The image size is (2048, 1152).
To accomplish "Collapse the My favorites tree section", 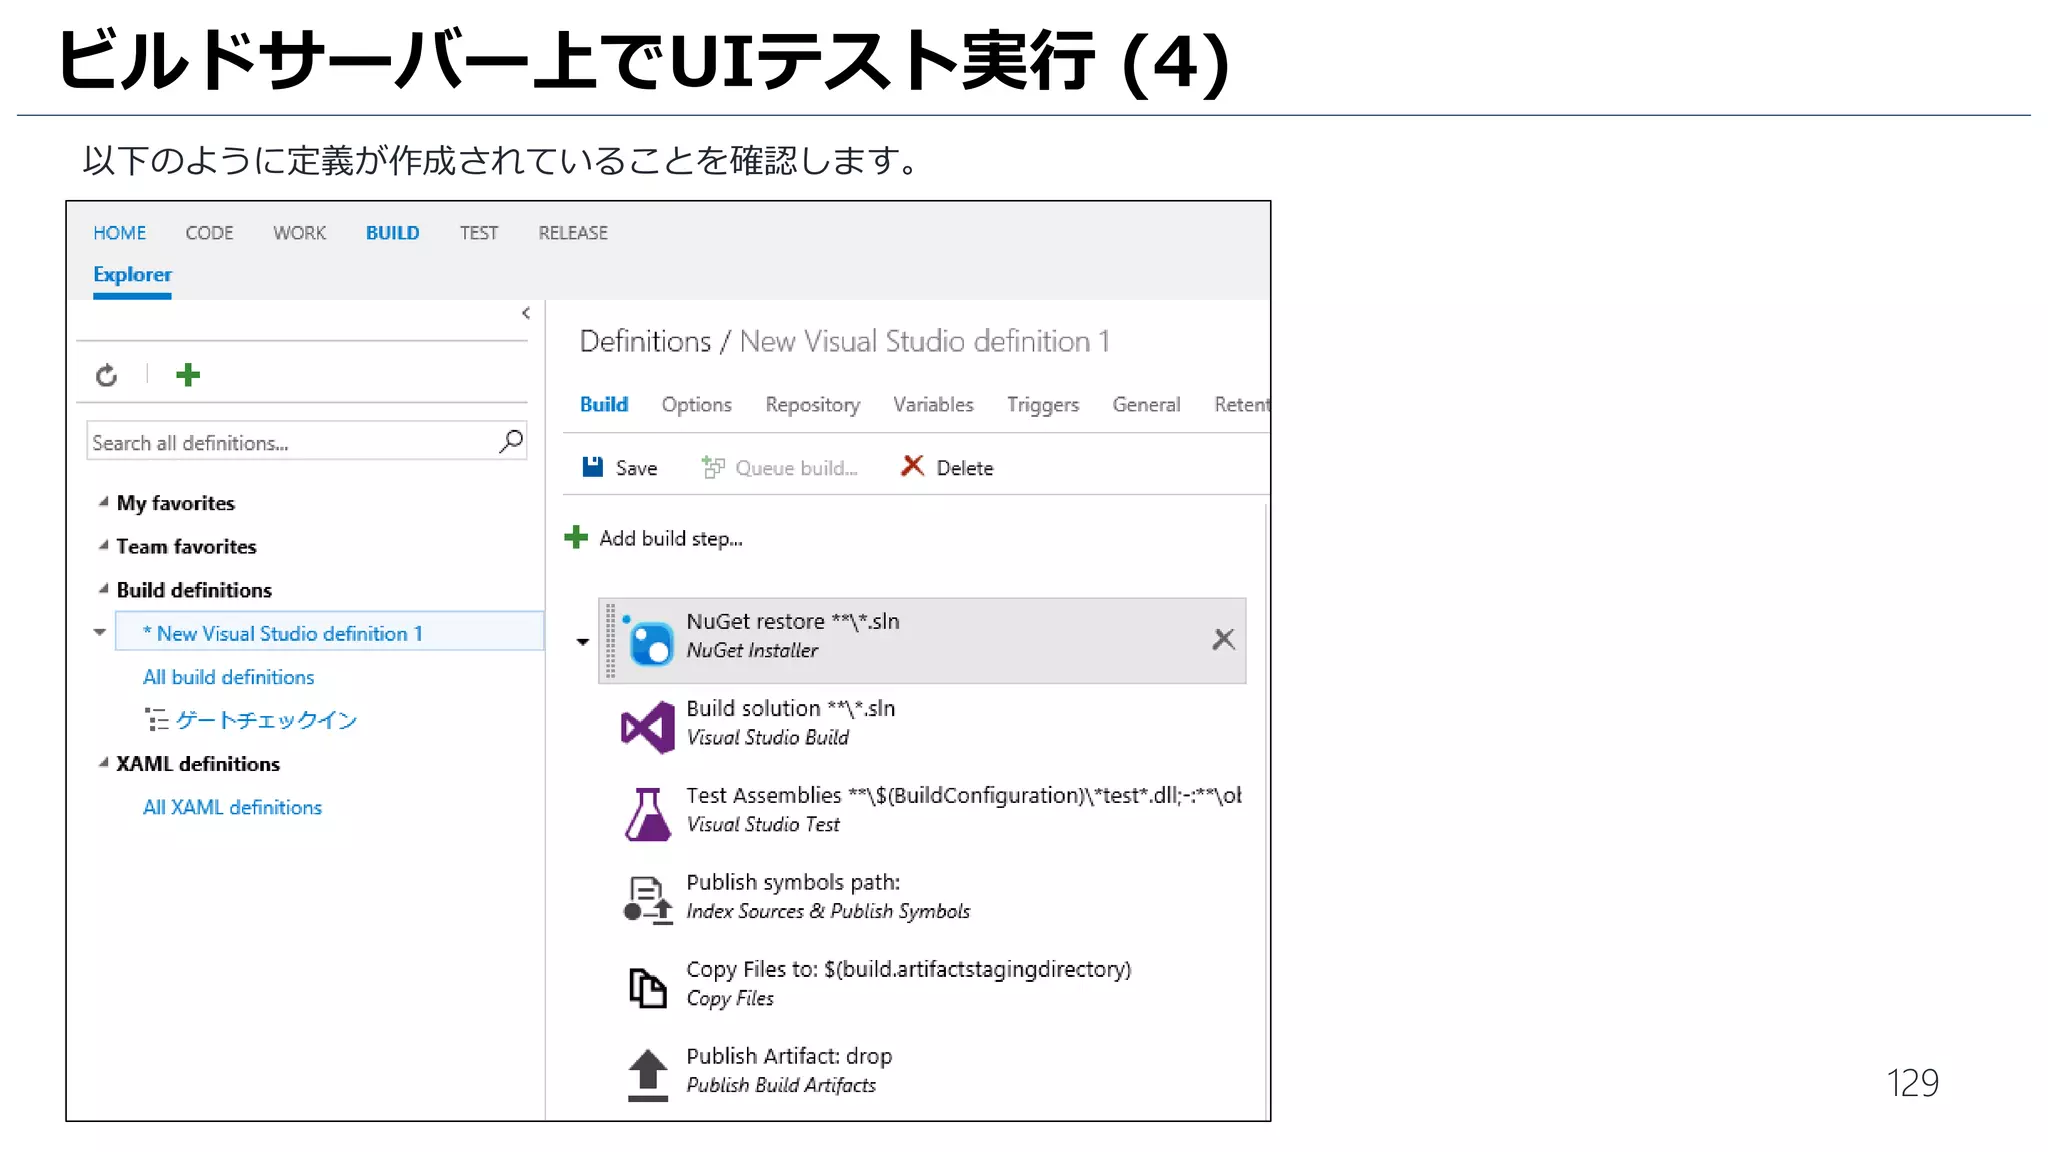I will 103,502.
